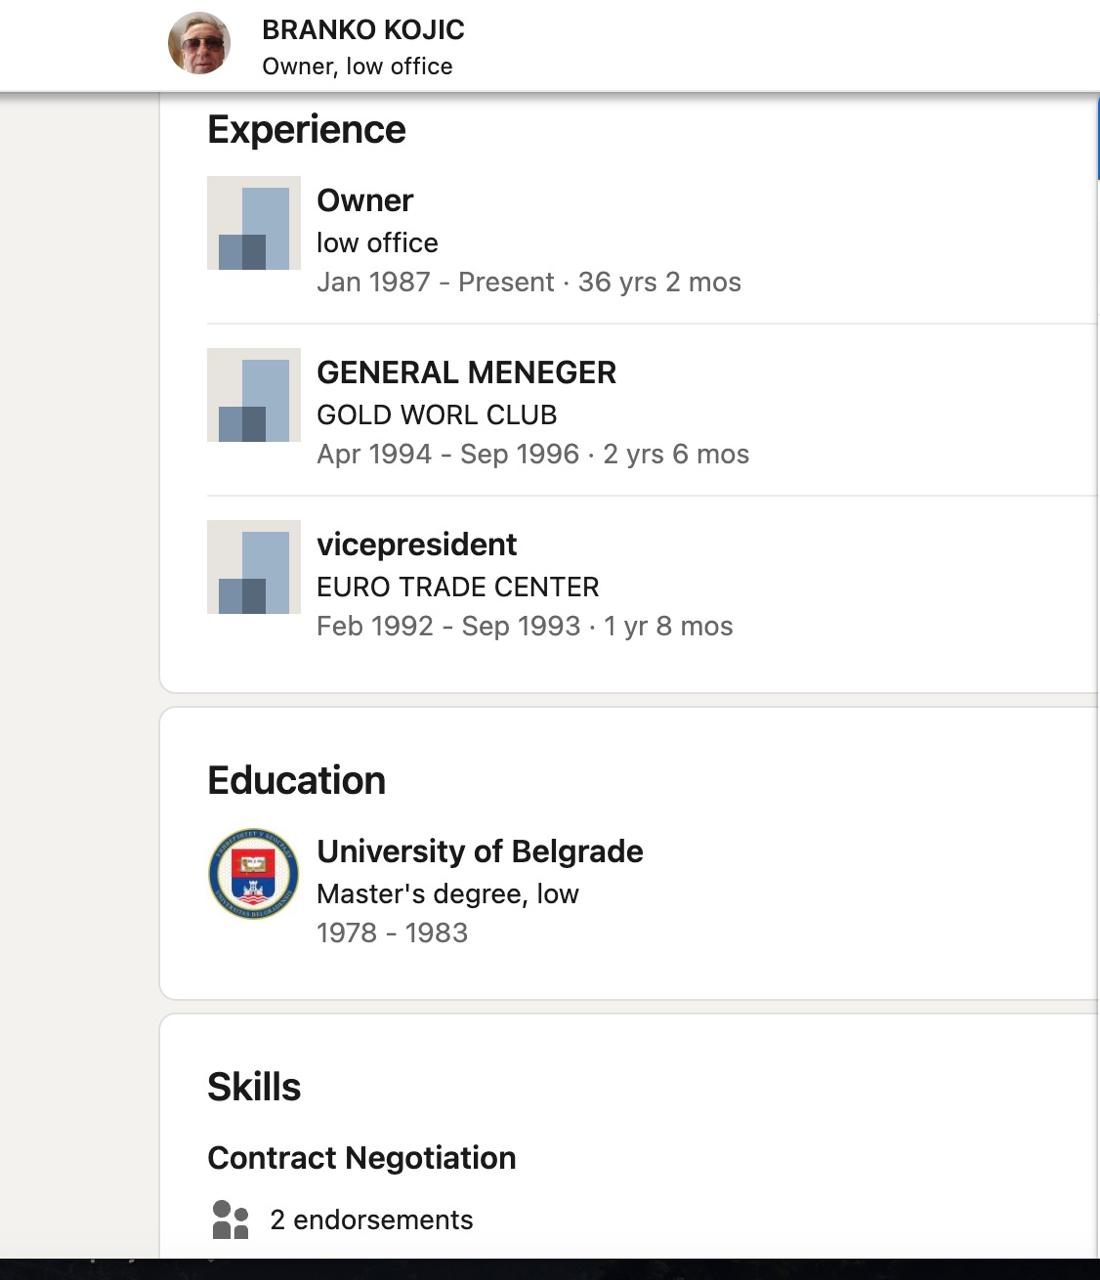1100x1280 pixels.
Task: Open the vicepresident position entry
Action: tap(416, 544)
